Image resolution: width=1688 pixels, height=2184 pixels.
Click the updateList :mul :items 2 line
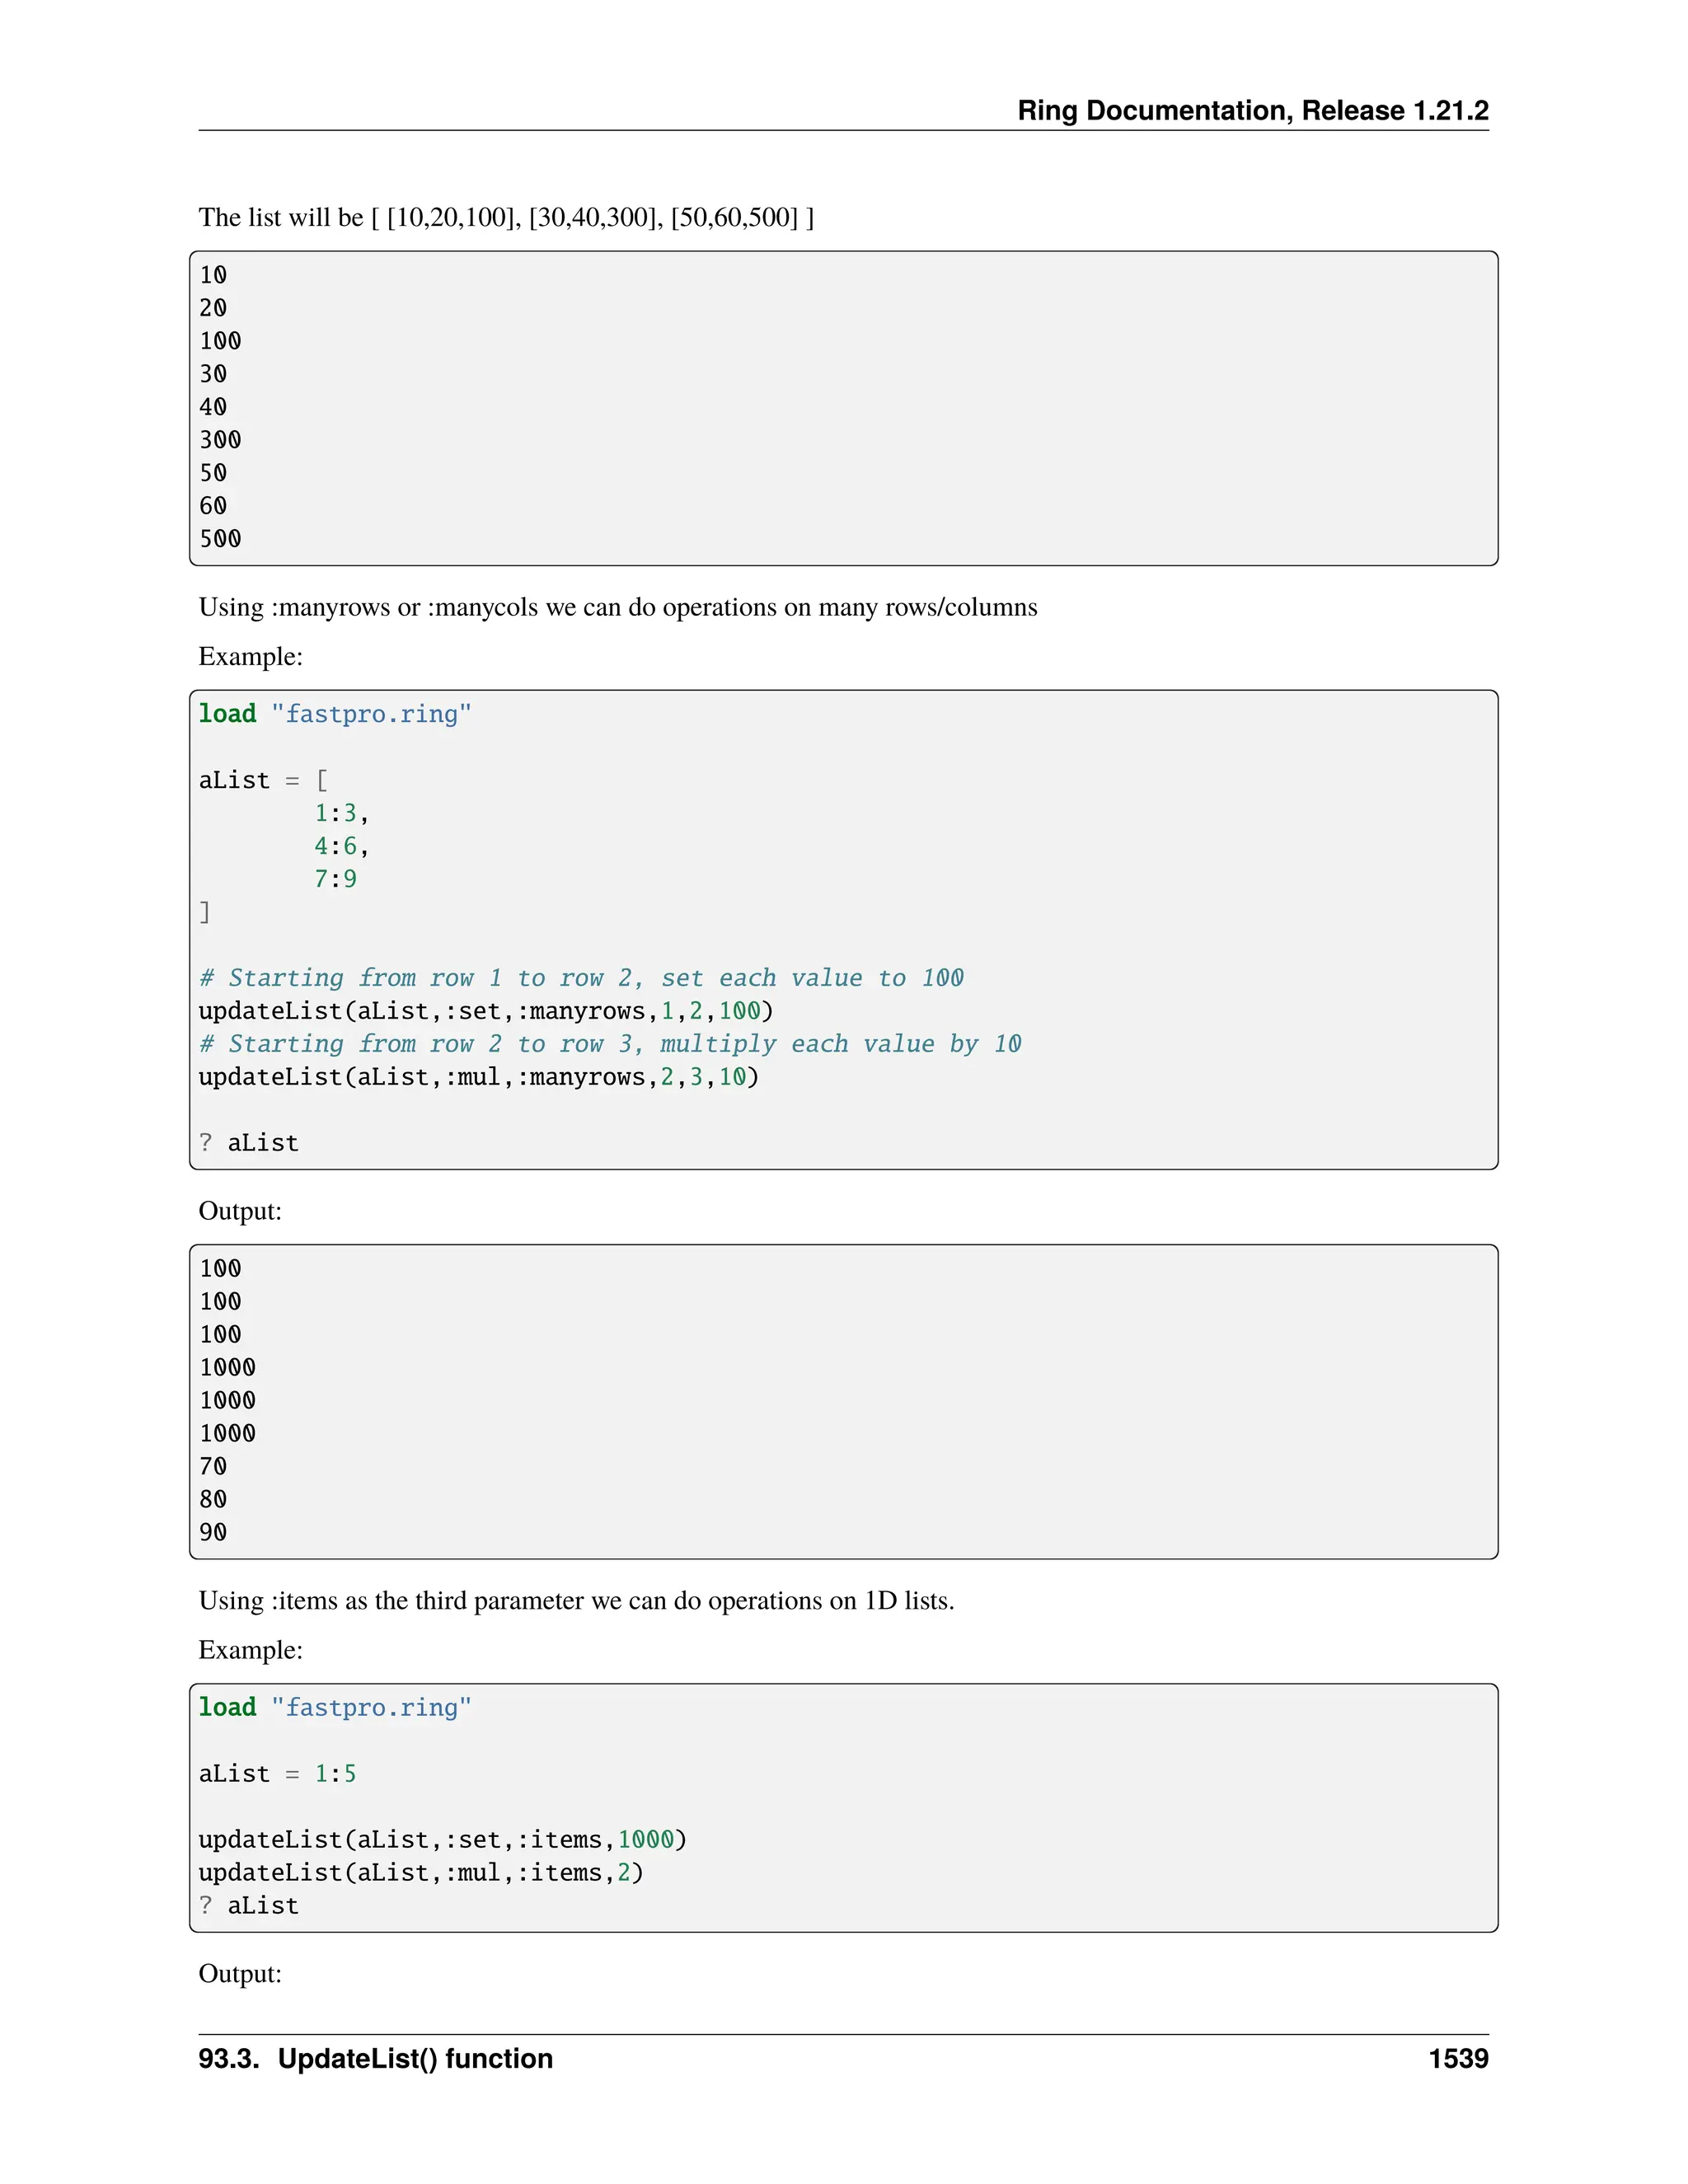tap(420, 1873)
